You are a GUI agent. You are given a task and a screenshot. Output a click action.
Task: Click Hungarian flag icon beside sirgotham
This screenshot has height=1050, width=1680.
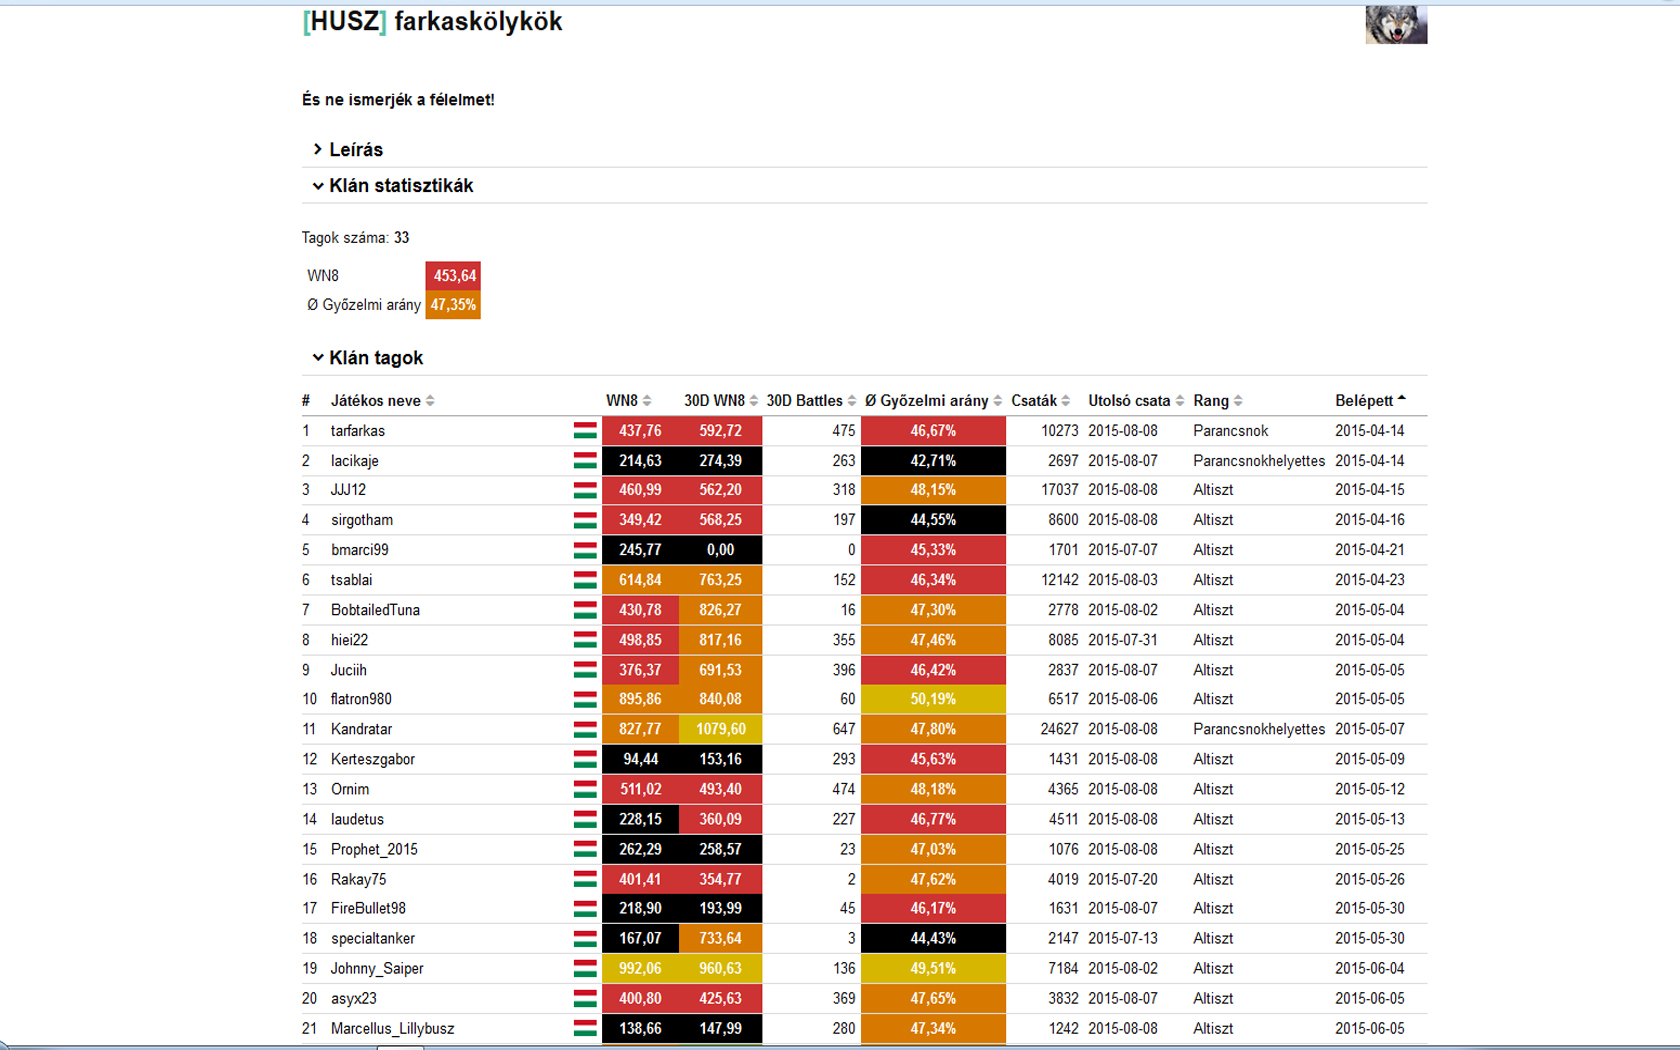tap(585, 520)
